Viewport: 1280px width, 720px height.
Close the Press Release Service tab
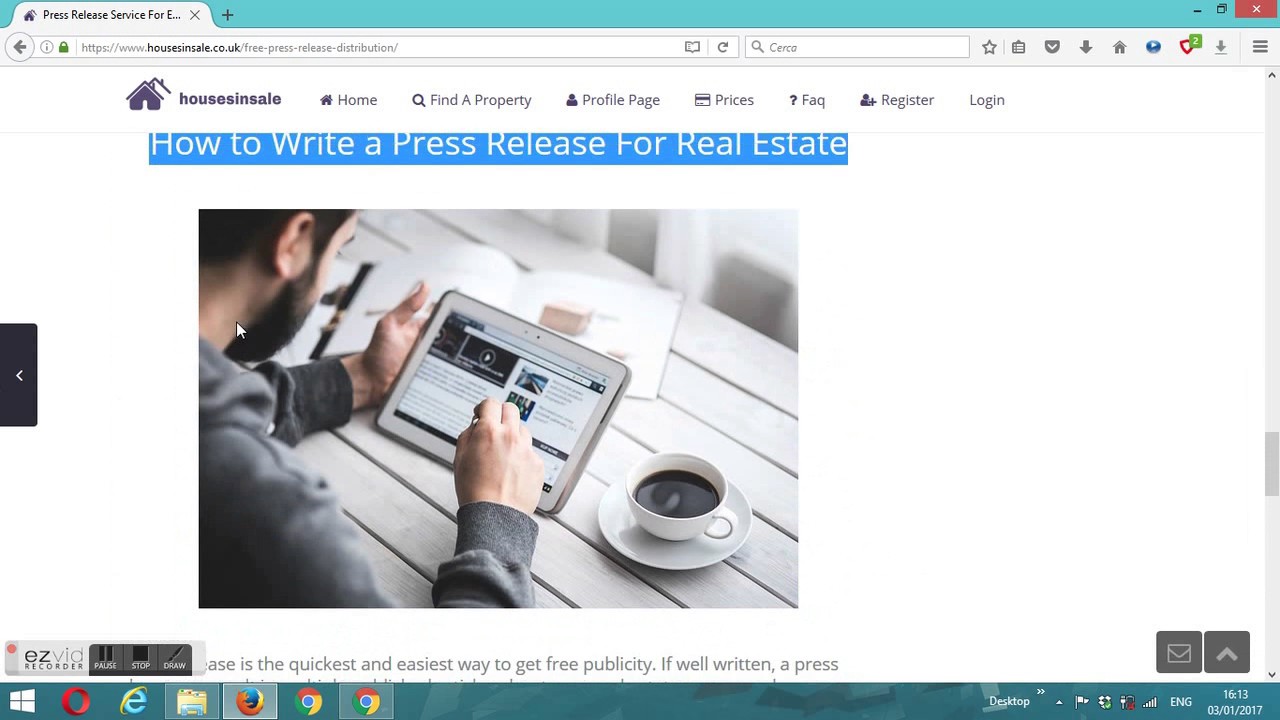coord(195,15)
